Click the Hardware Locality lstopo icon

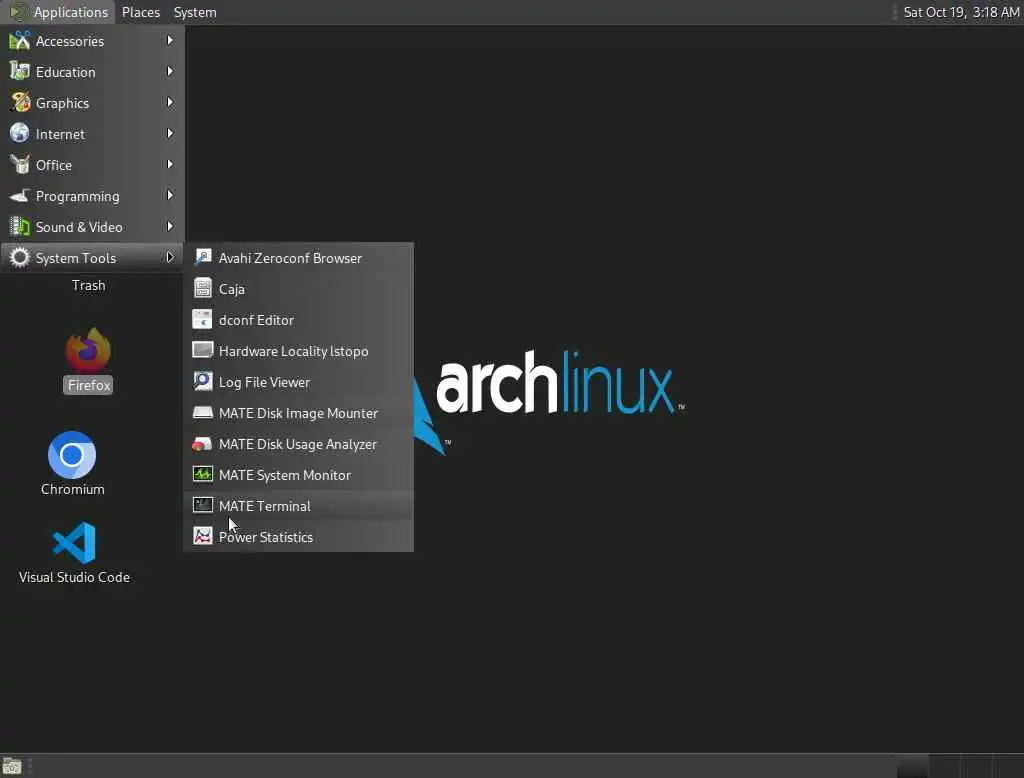[202, 350]
